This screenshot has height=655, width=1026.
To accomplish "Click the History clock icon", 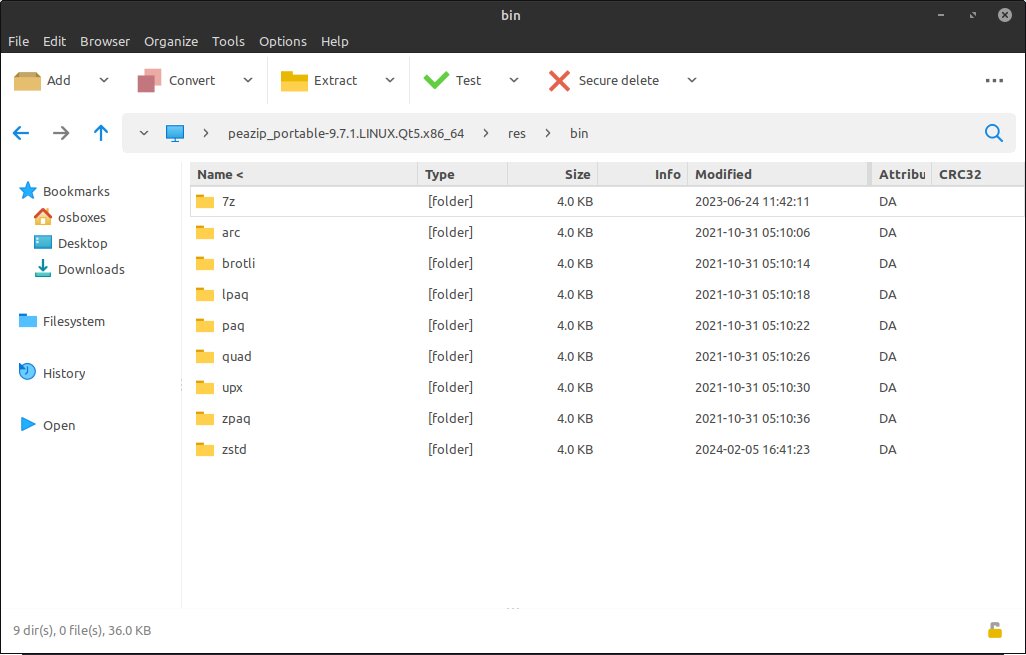I will pos(27,372).
